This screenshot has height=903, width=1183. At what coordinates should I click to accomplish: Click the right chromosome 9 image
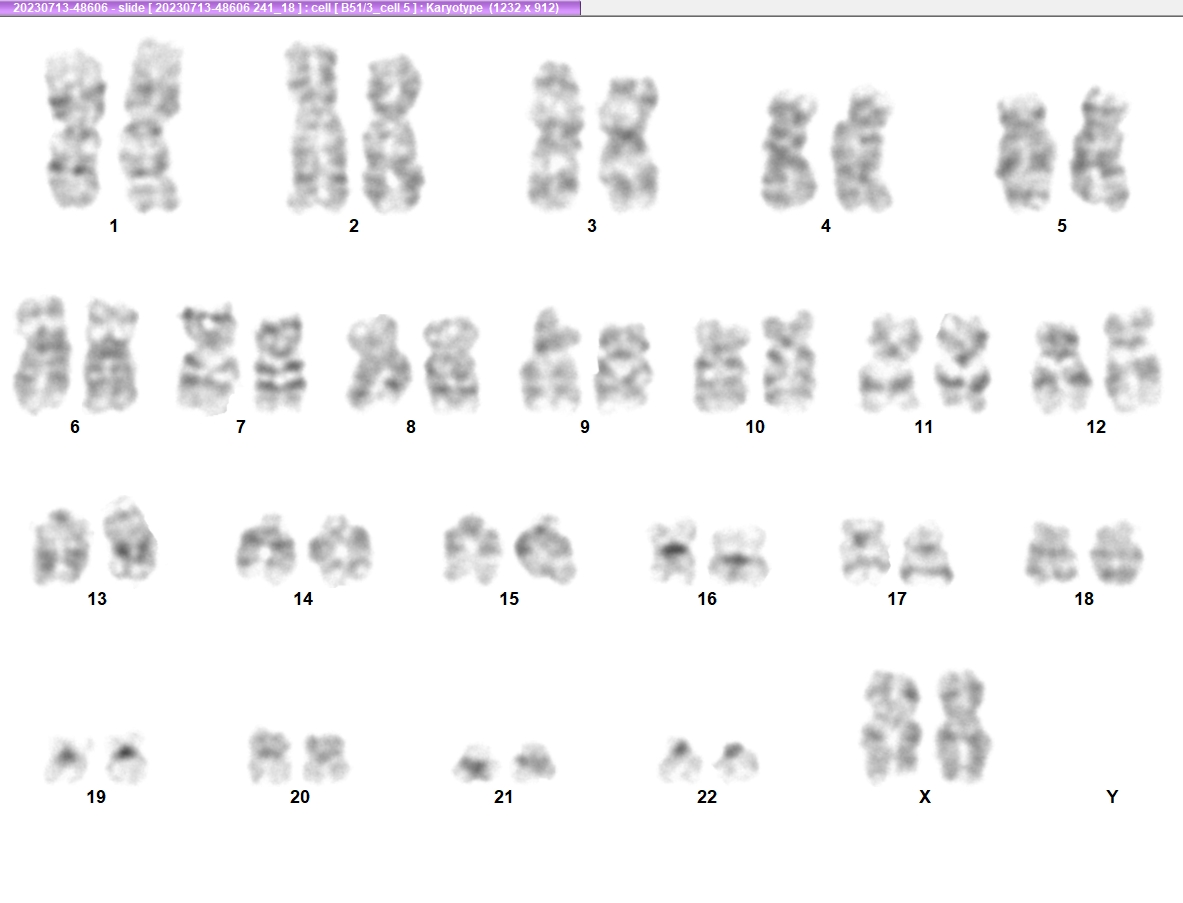623,367
